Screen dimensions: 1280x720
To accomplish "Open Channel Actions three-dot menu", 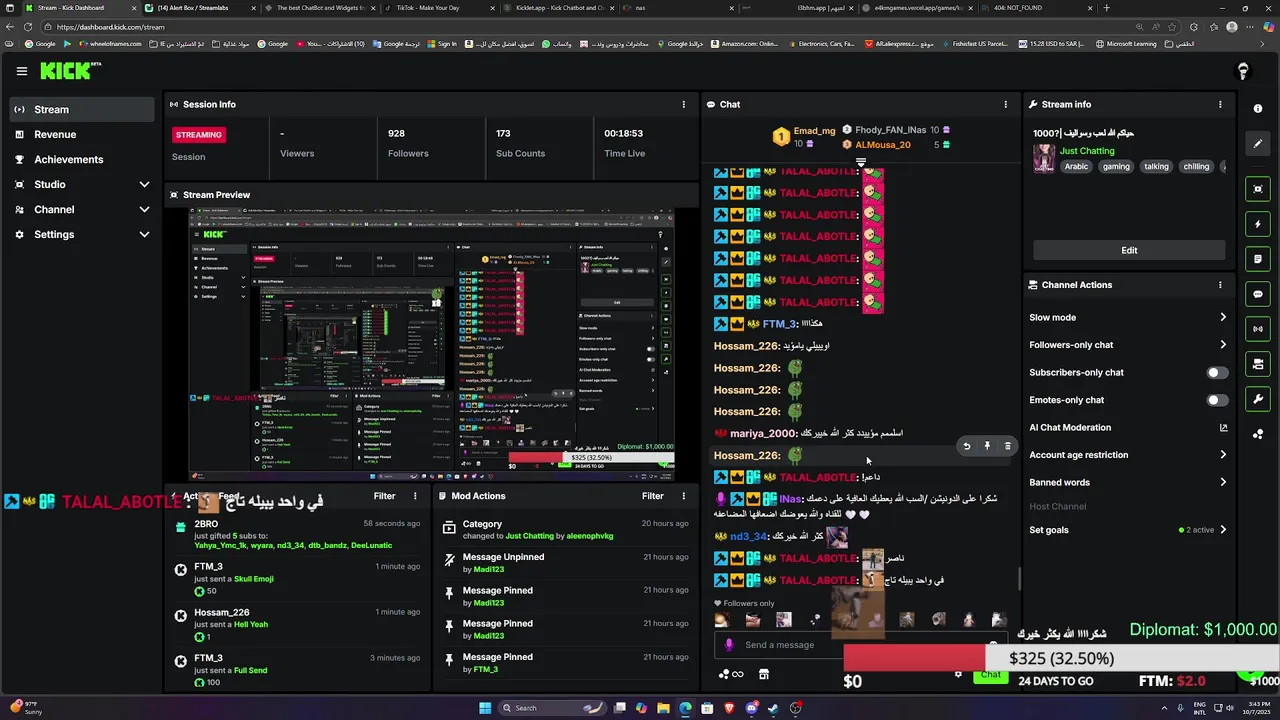I will coord(1220,285).
